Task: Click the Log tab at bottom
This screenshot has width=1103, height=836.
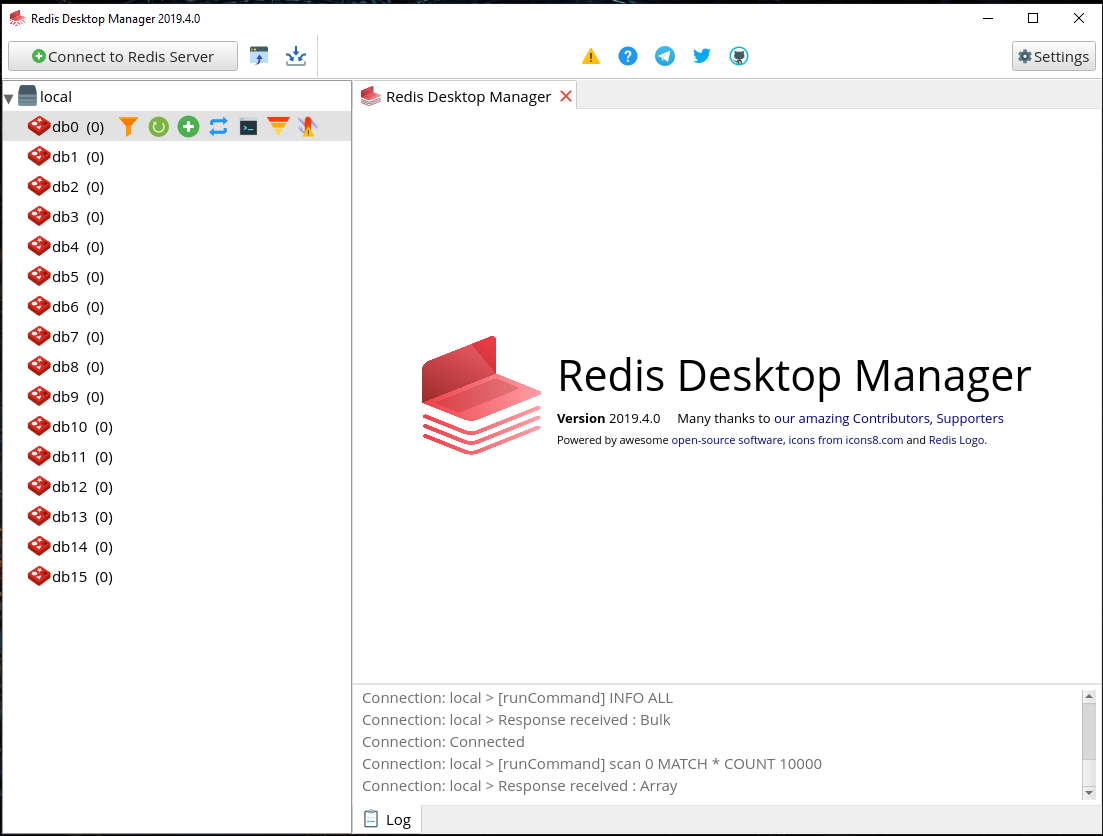Action: pyautogui.click(x=388, y=820)
